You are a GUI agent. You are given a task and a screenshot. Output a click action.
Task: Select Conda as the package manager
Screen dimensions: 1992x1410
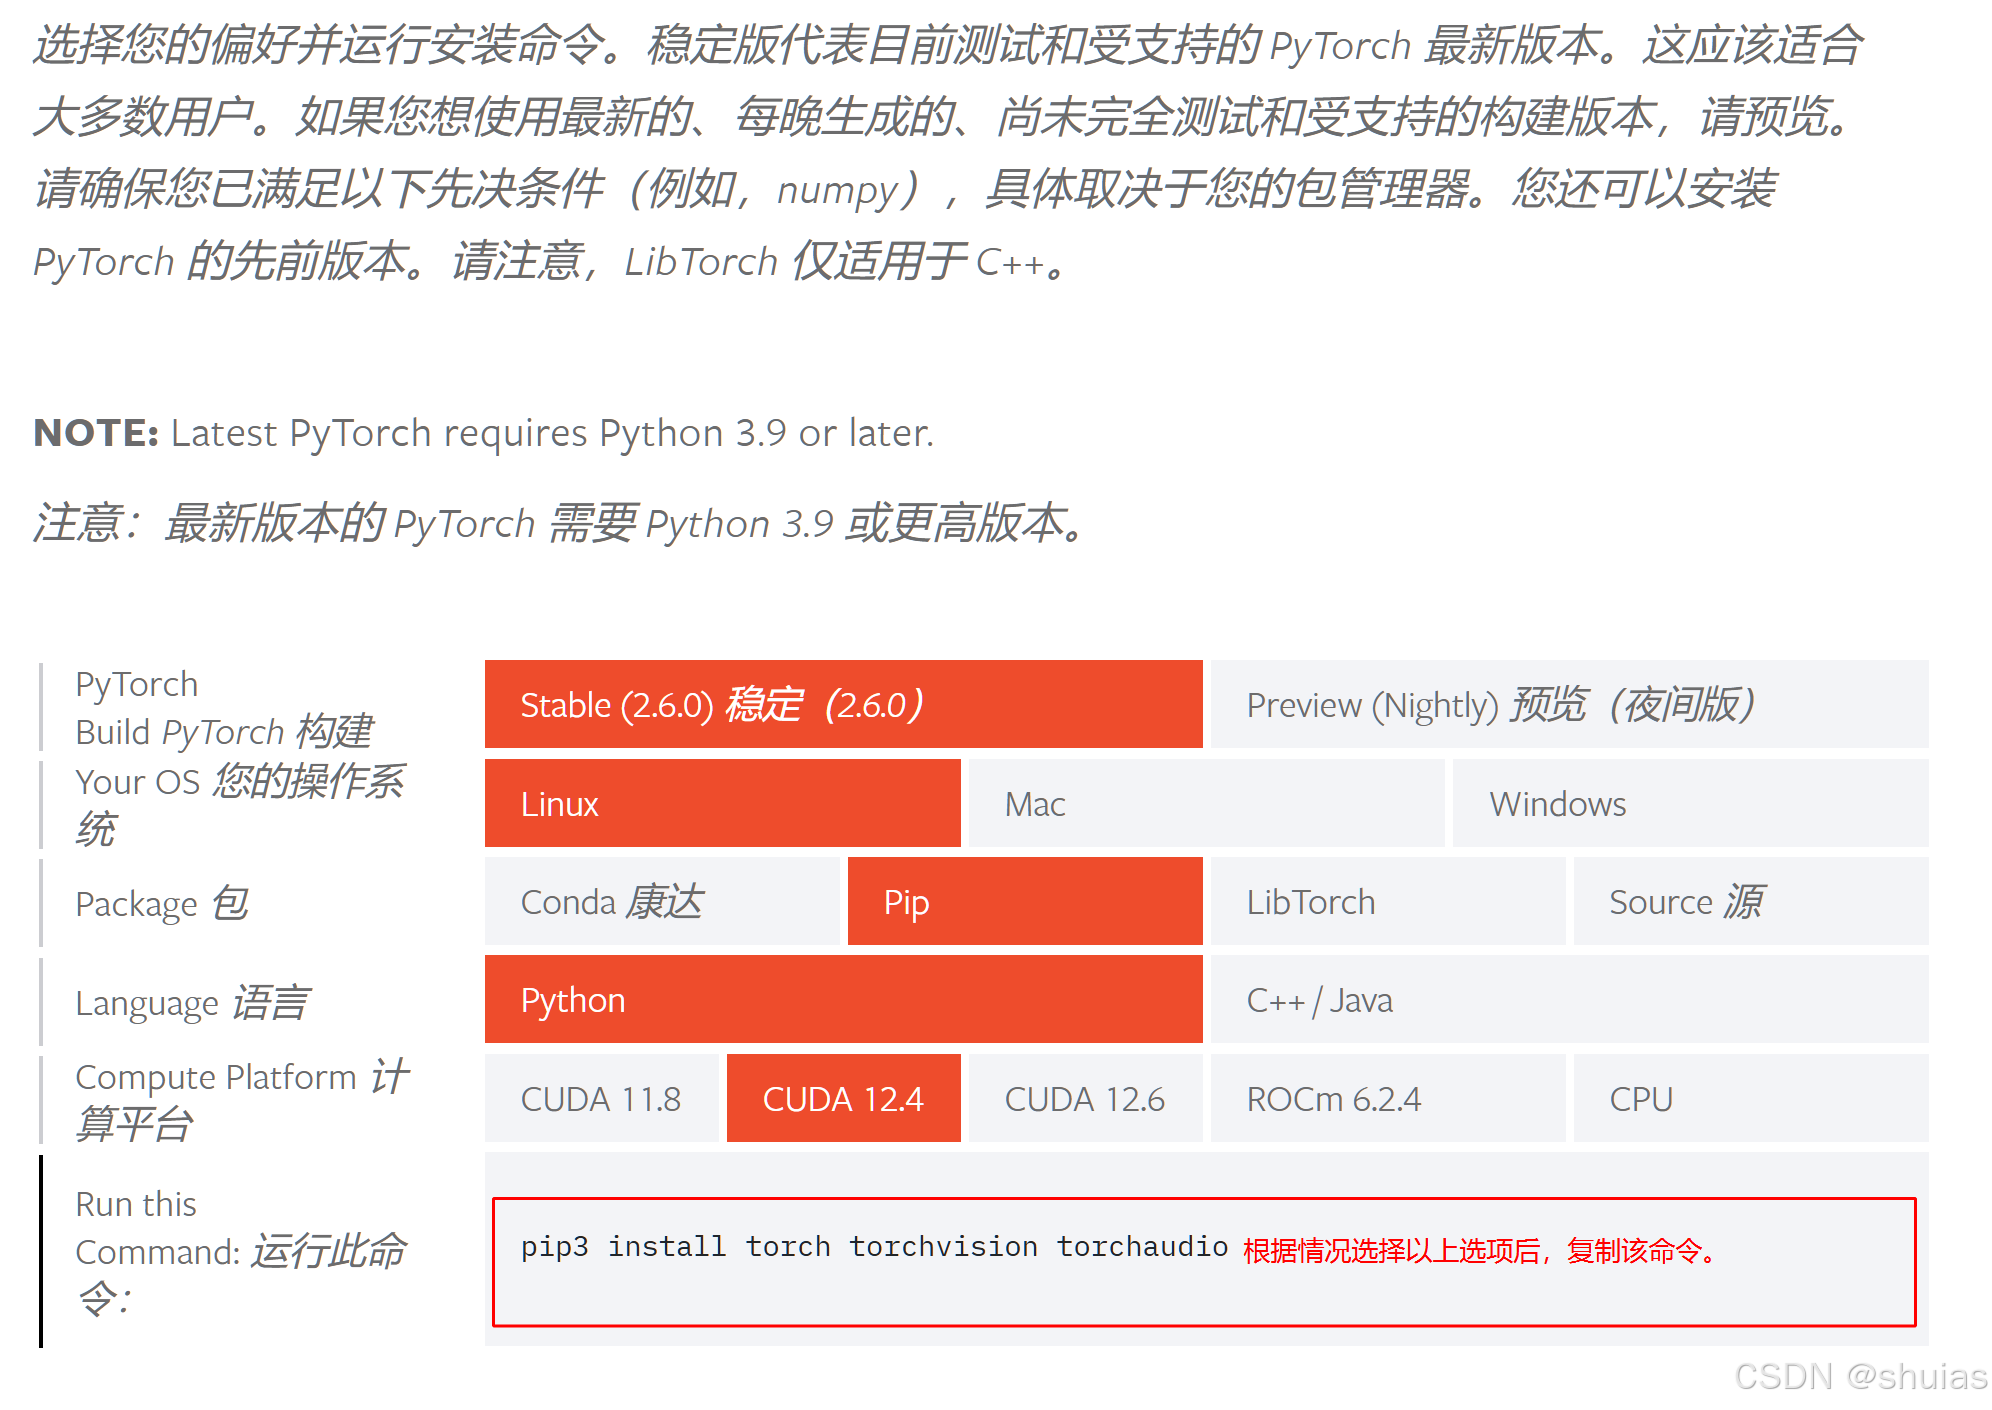(x=662, y=901)
